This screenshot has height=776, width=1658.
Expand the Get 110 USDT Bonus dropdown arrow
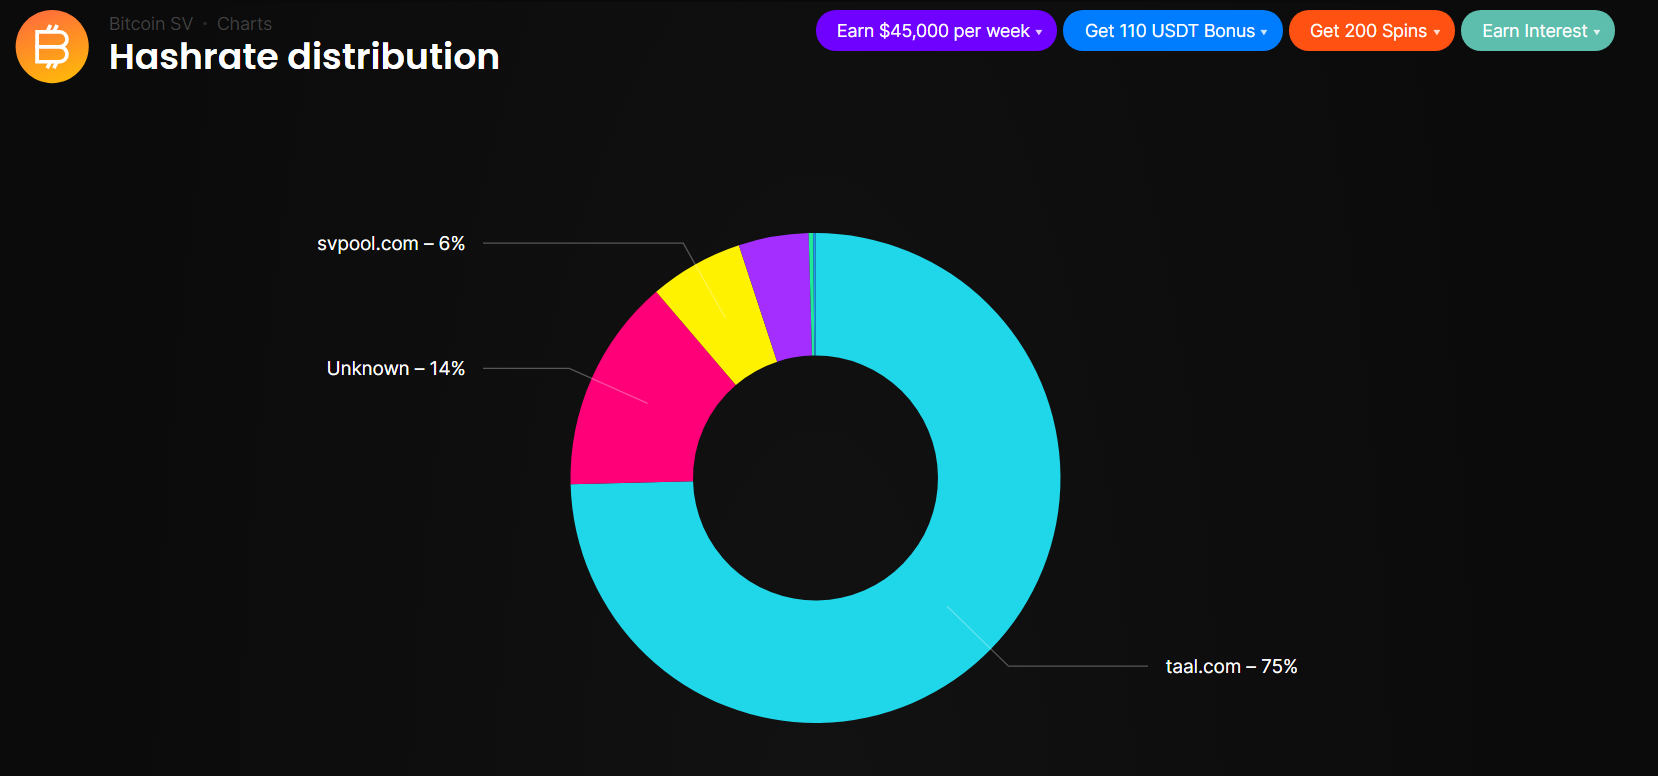pyautogui.click(x=1264, y=32)
